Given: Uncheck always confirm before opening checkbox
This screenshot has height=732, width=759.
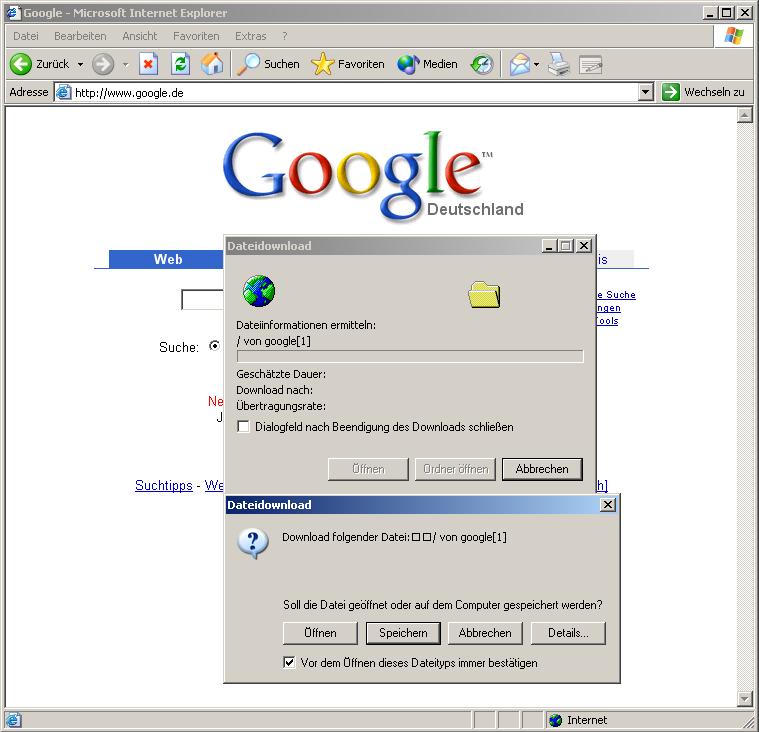Looking at the screenshot, I should pos(289,662).
